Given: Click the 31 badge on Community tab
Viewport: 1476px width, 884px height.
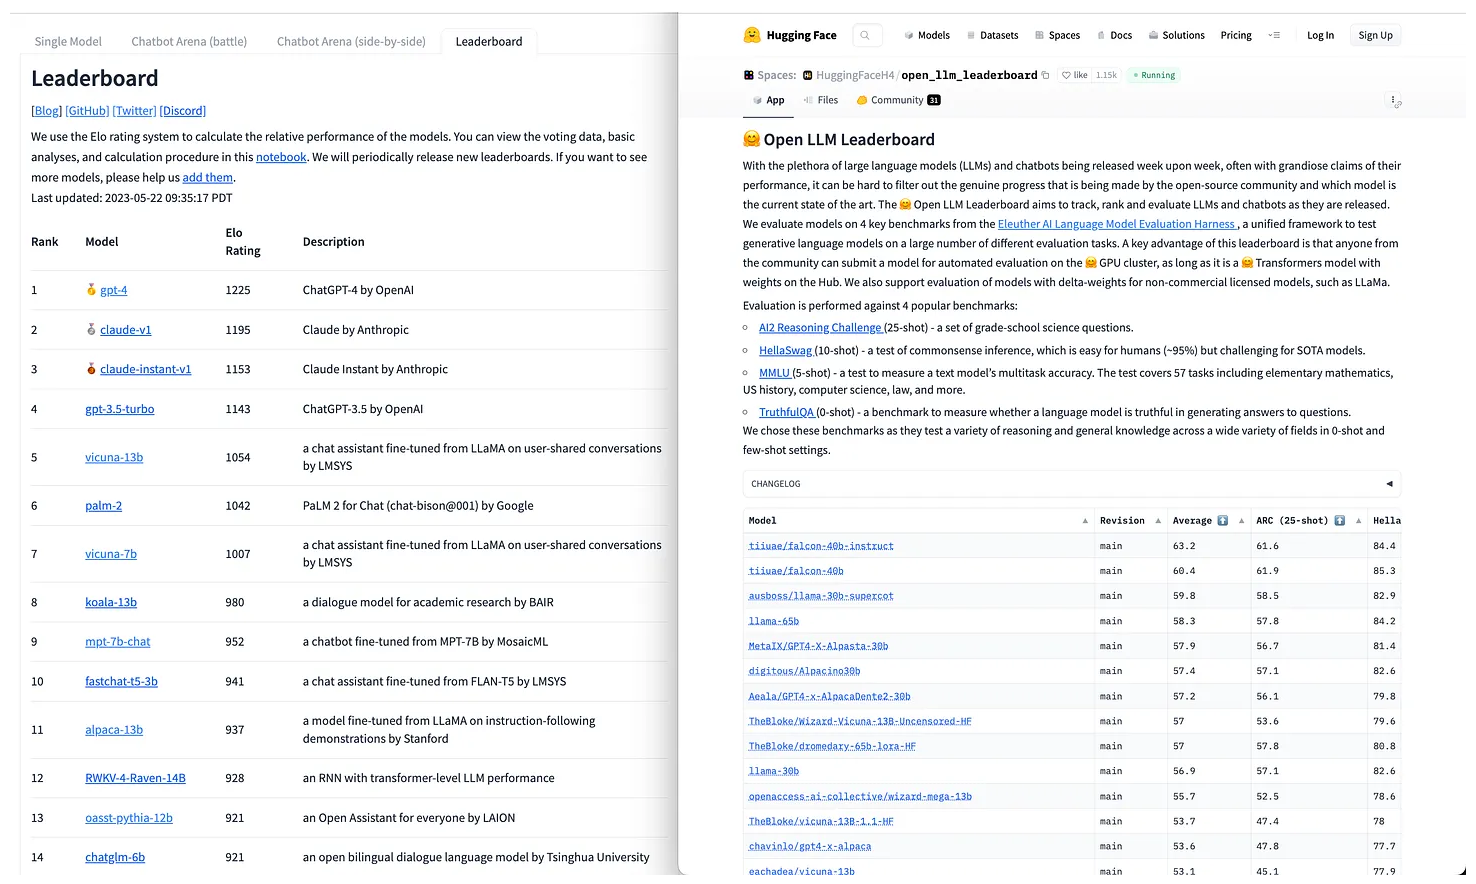Looking at the screenshot, I should coord(934,100).
